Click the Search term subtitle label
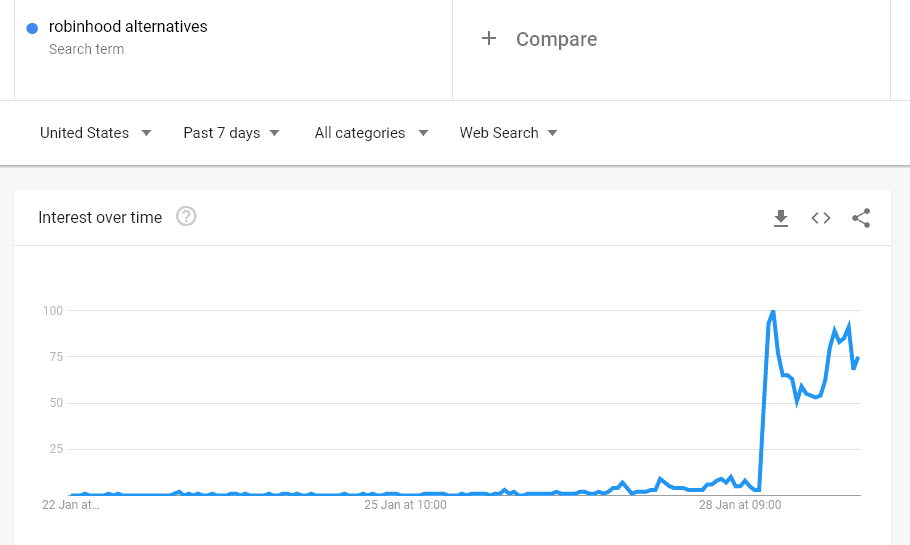This screenshot has height=545, width=910. click(86, 49)
